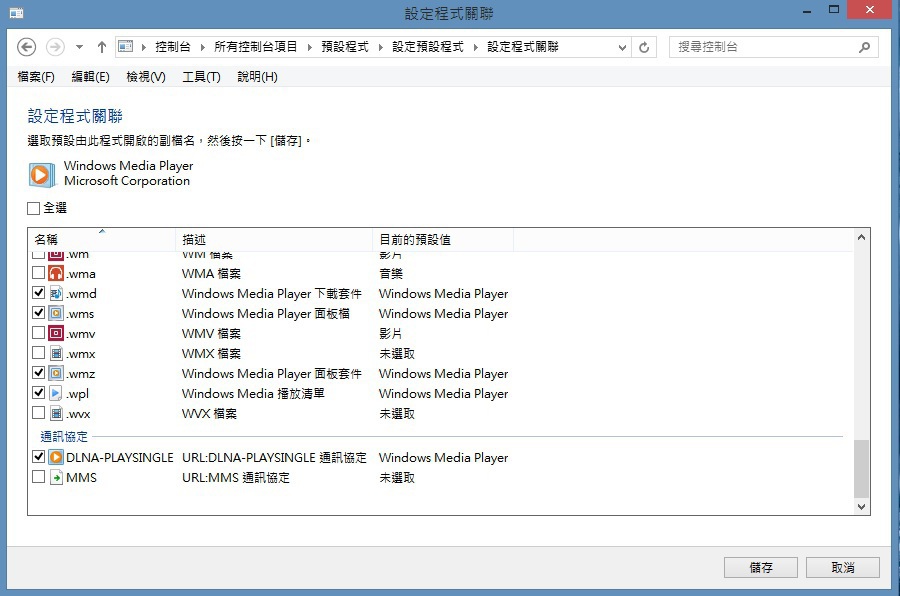
Task: Open the 檢視(V) menu
Action: point(146,77)
